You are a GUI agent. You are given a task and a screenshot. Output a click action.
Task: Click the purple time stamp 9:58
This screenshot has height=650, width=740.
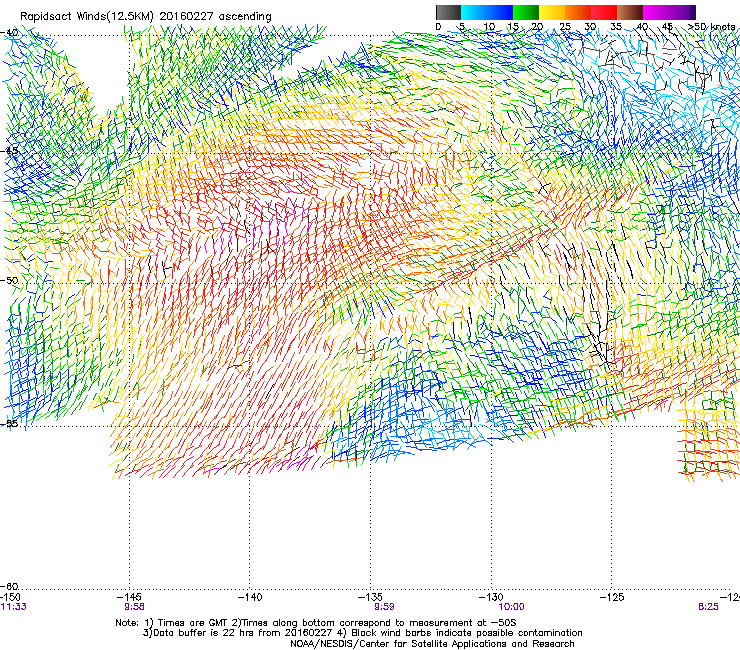point(135,607)
